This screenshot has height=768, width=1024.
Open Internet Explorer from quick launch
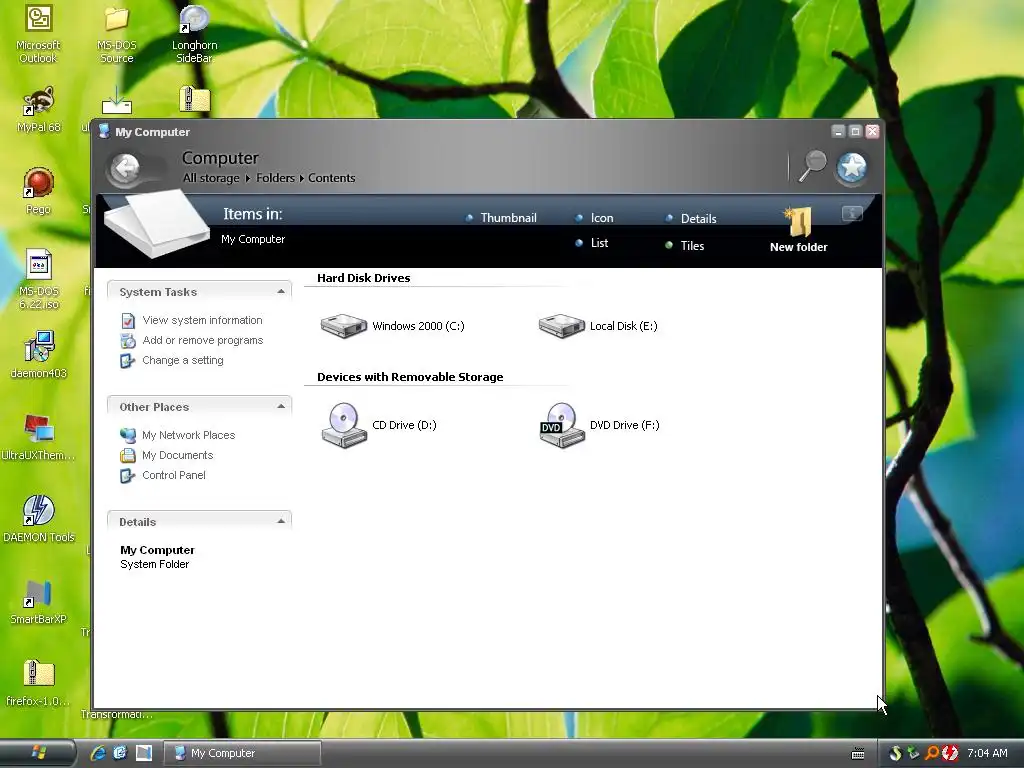[x=98, y=753]
